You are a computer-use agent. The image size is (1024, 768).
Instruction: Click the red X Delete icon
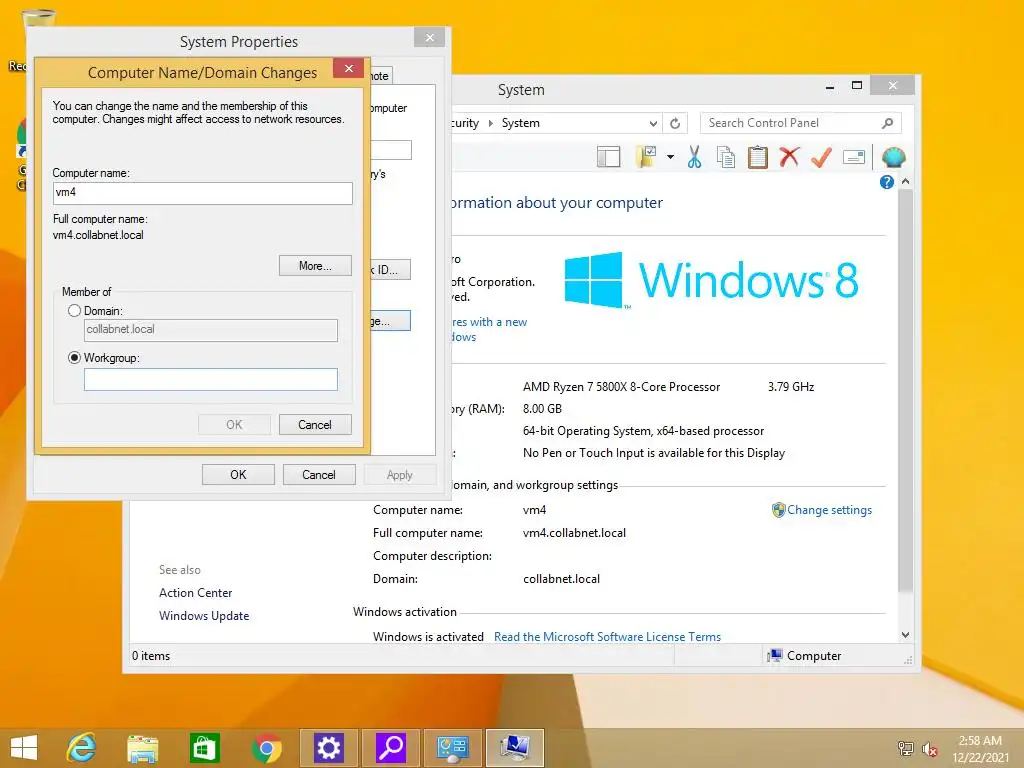pyautogui.click(x=790, y=157)
